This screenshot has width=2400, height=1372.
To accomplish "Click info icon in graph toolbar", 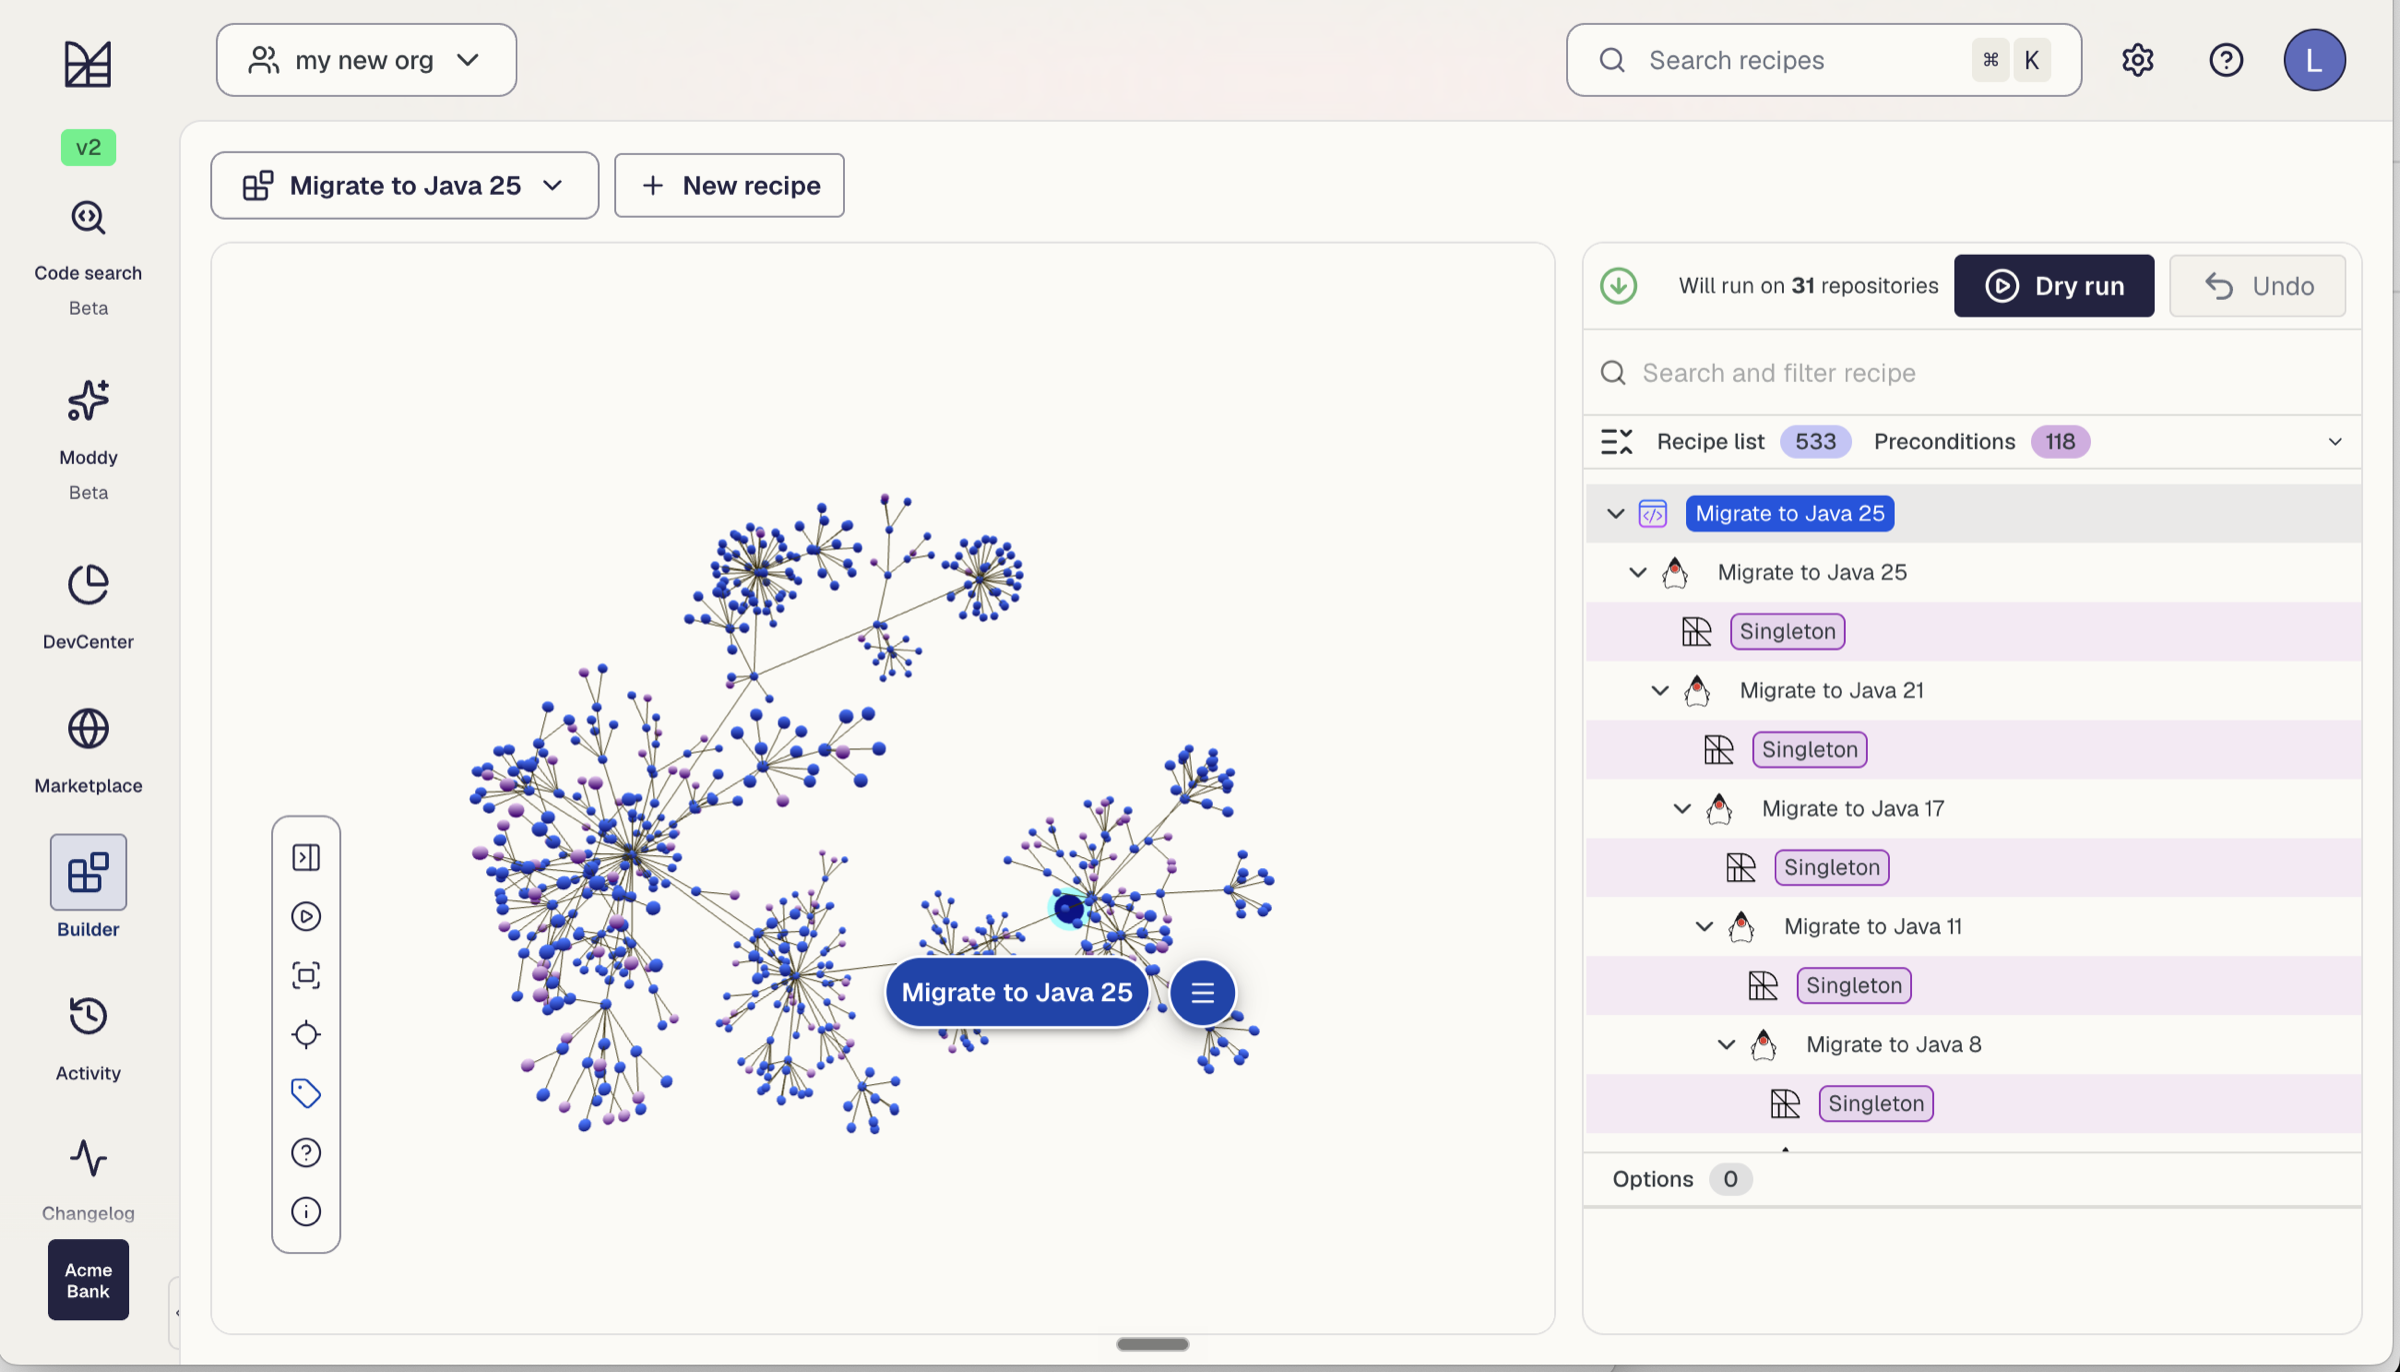I will coord(306,1211).
